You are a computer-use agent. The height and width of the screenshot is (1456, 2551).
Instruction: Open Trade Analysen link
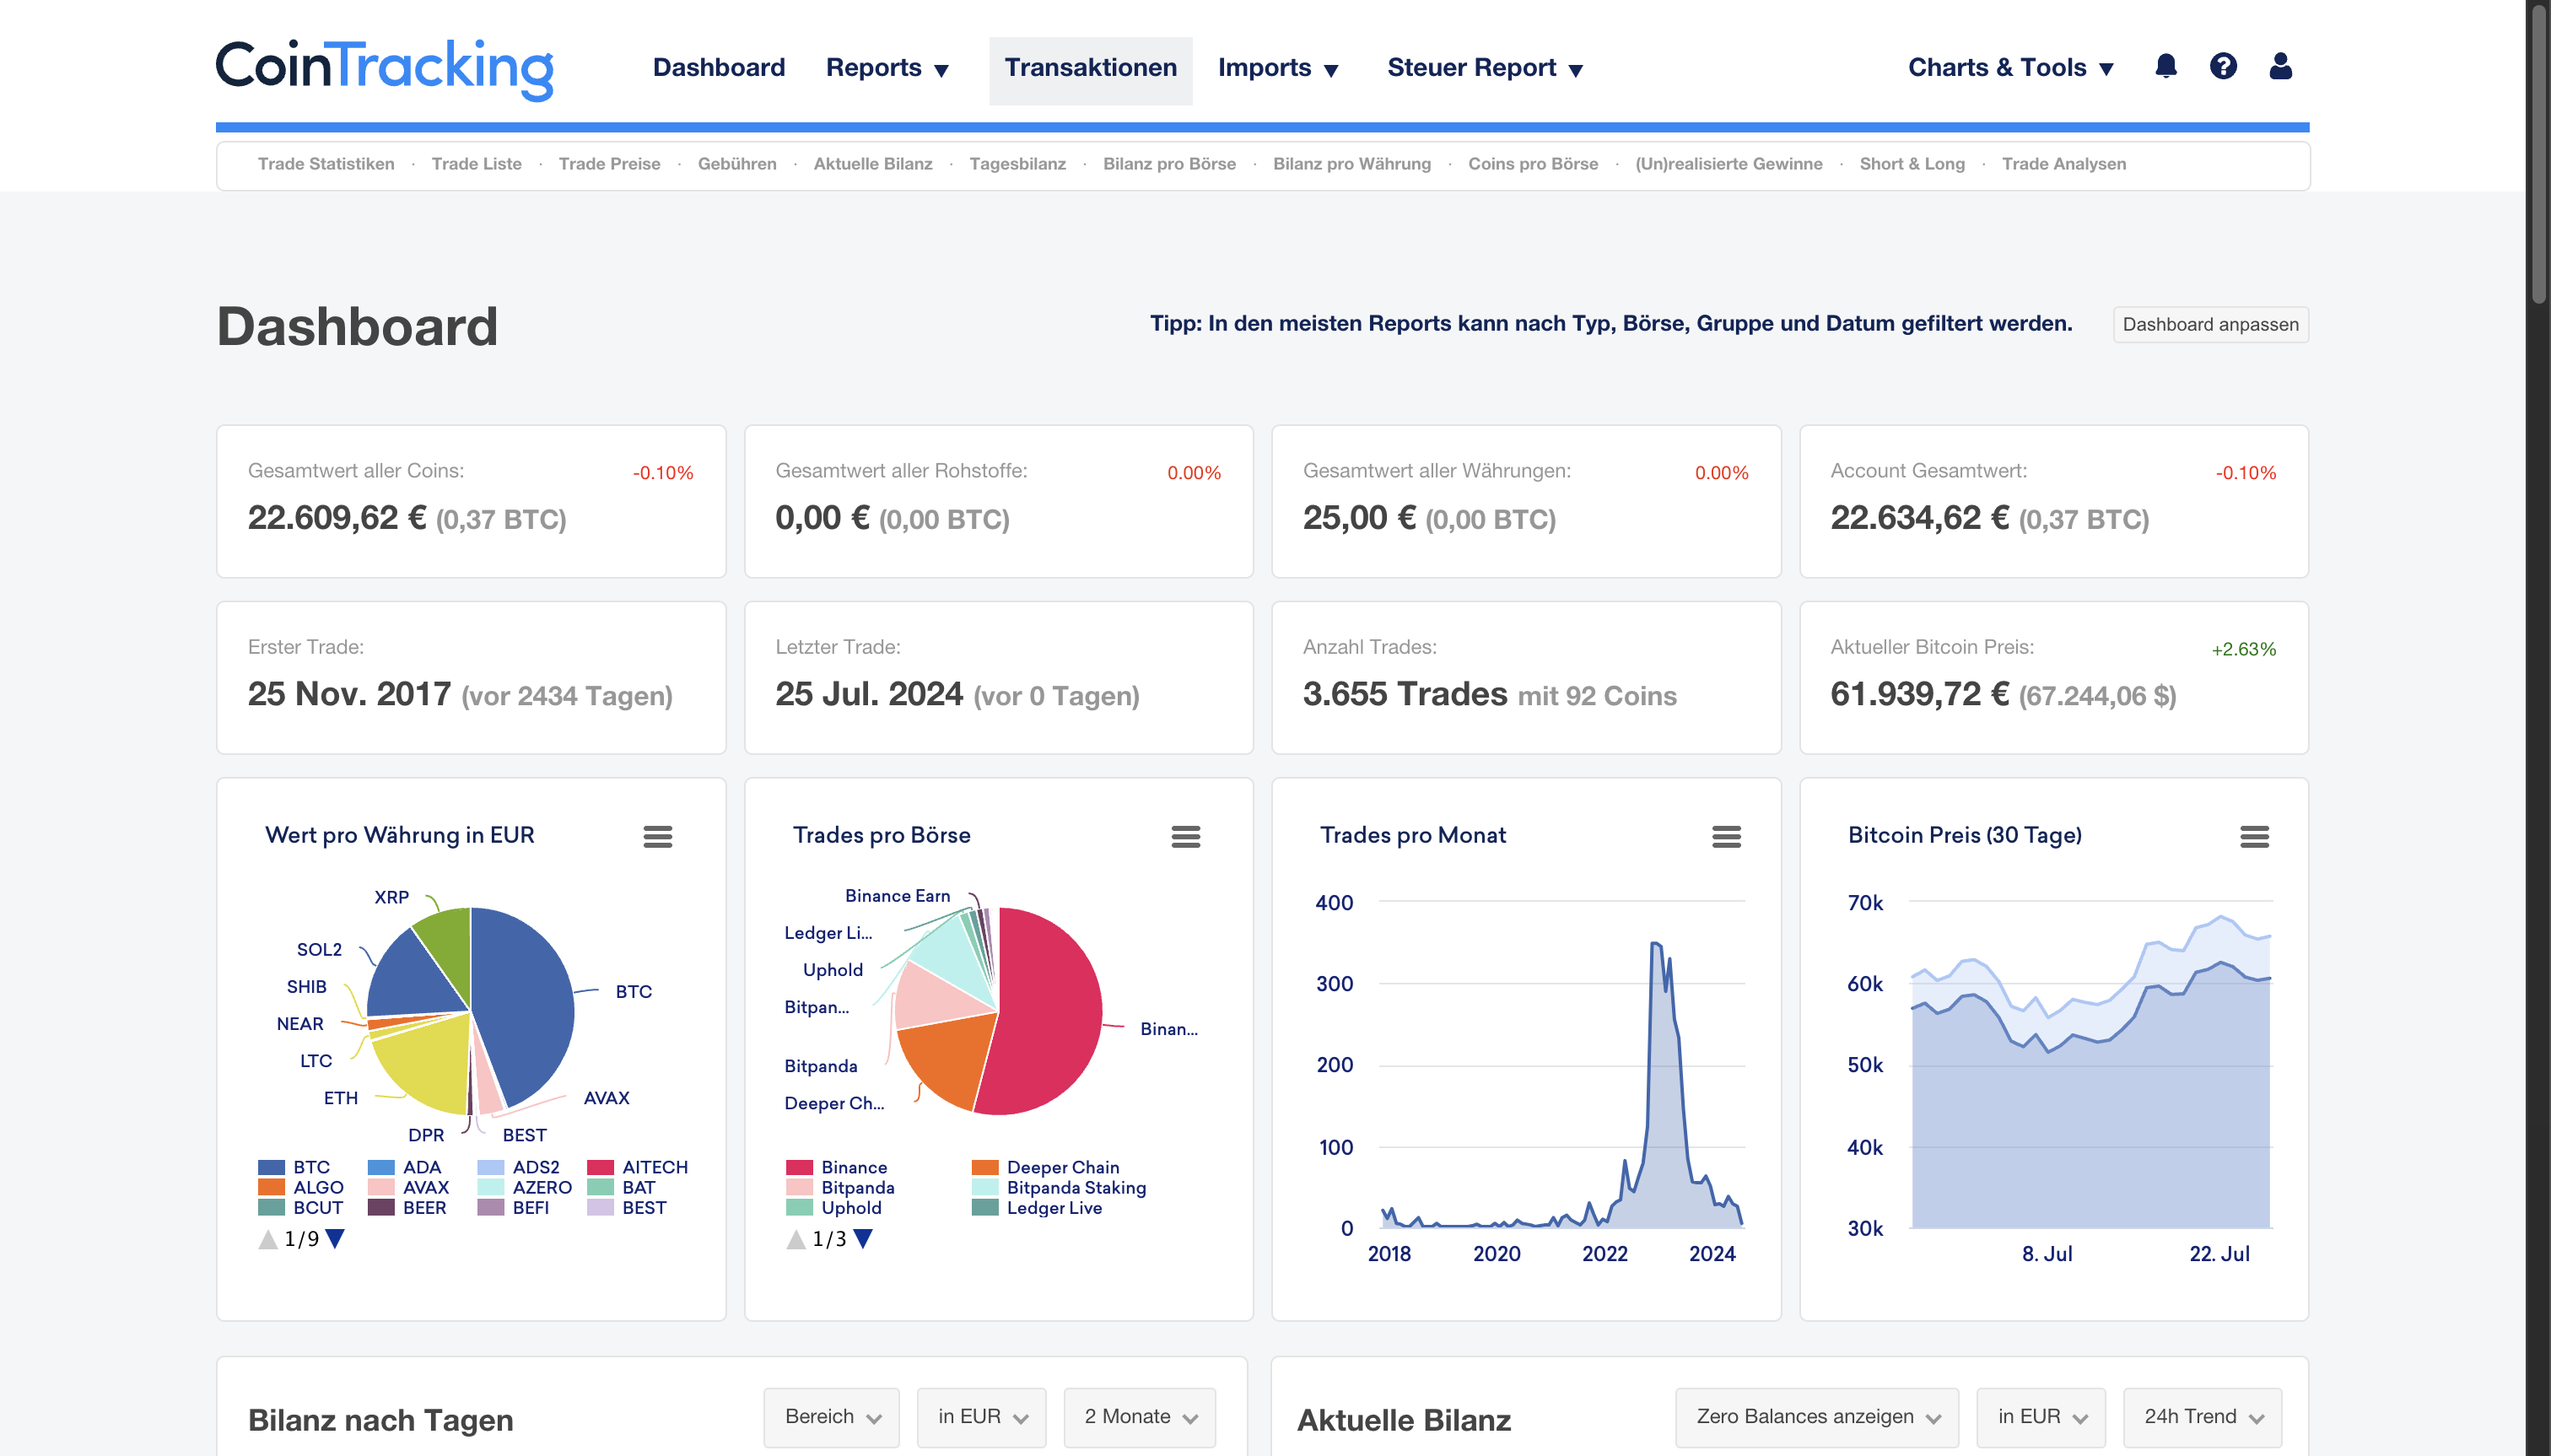click(2064, 164)
